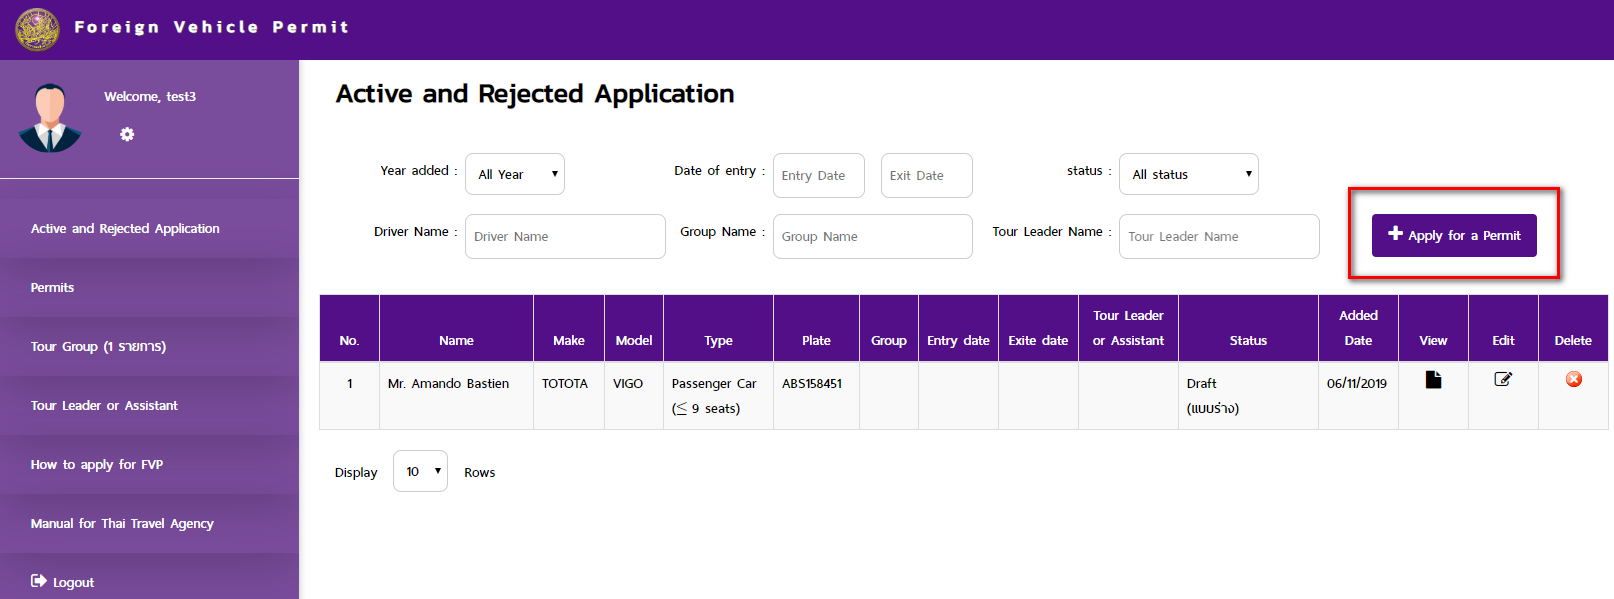This screenshot has width=1614, height=599.
Task: Click the Exit Date field
Action: click(927, 175)
